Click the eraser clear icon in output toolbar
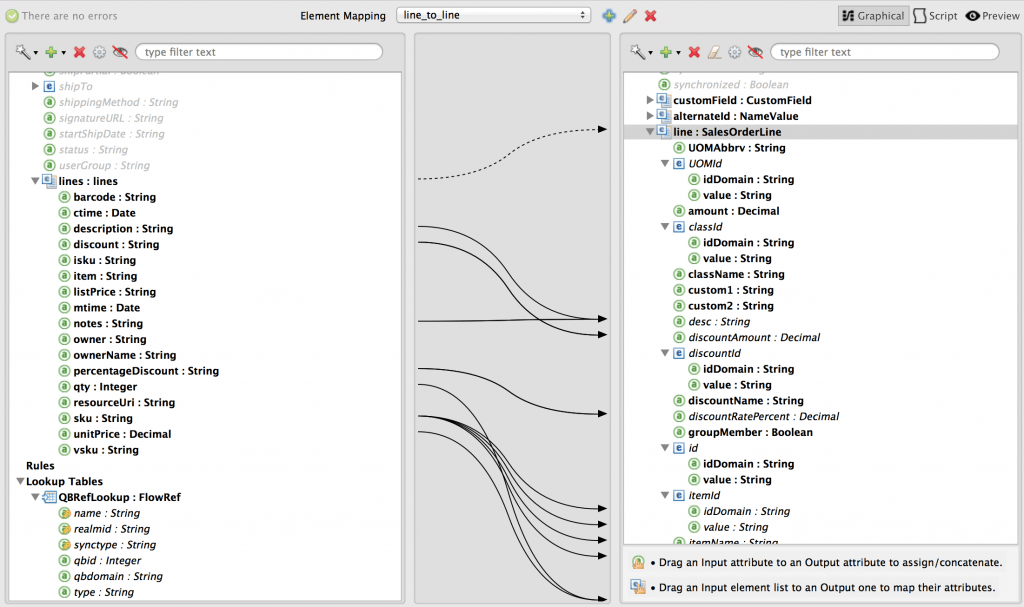 click(x=714, y=51)
